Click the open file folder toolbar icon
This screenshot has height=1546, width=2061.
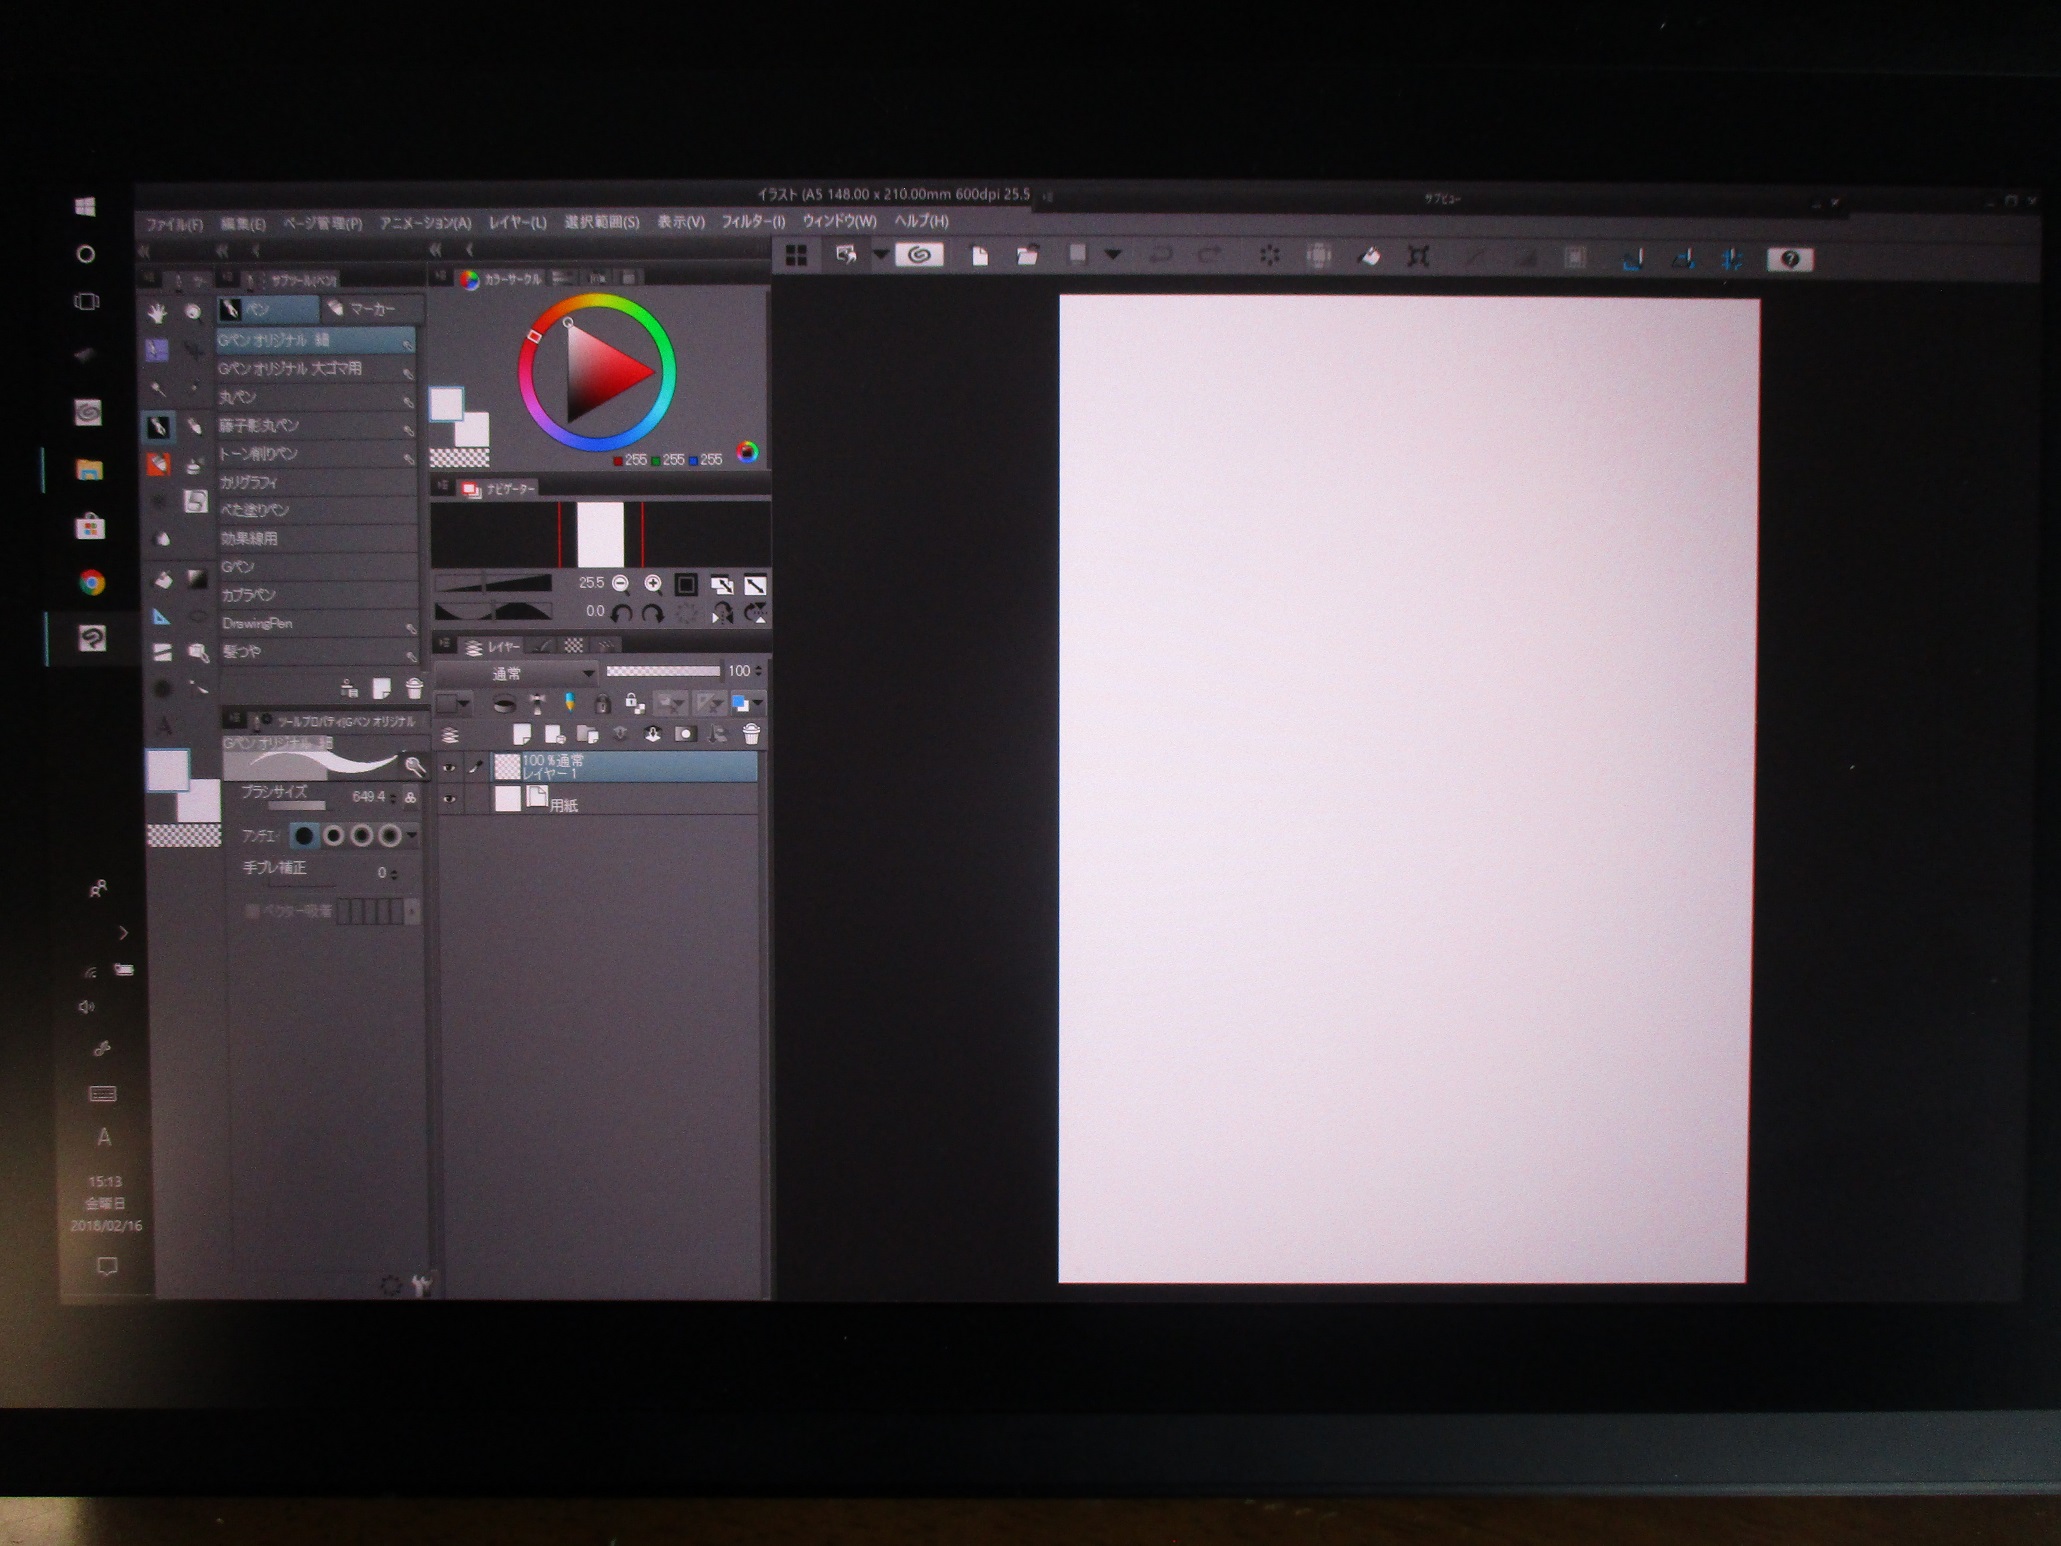1027,256
